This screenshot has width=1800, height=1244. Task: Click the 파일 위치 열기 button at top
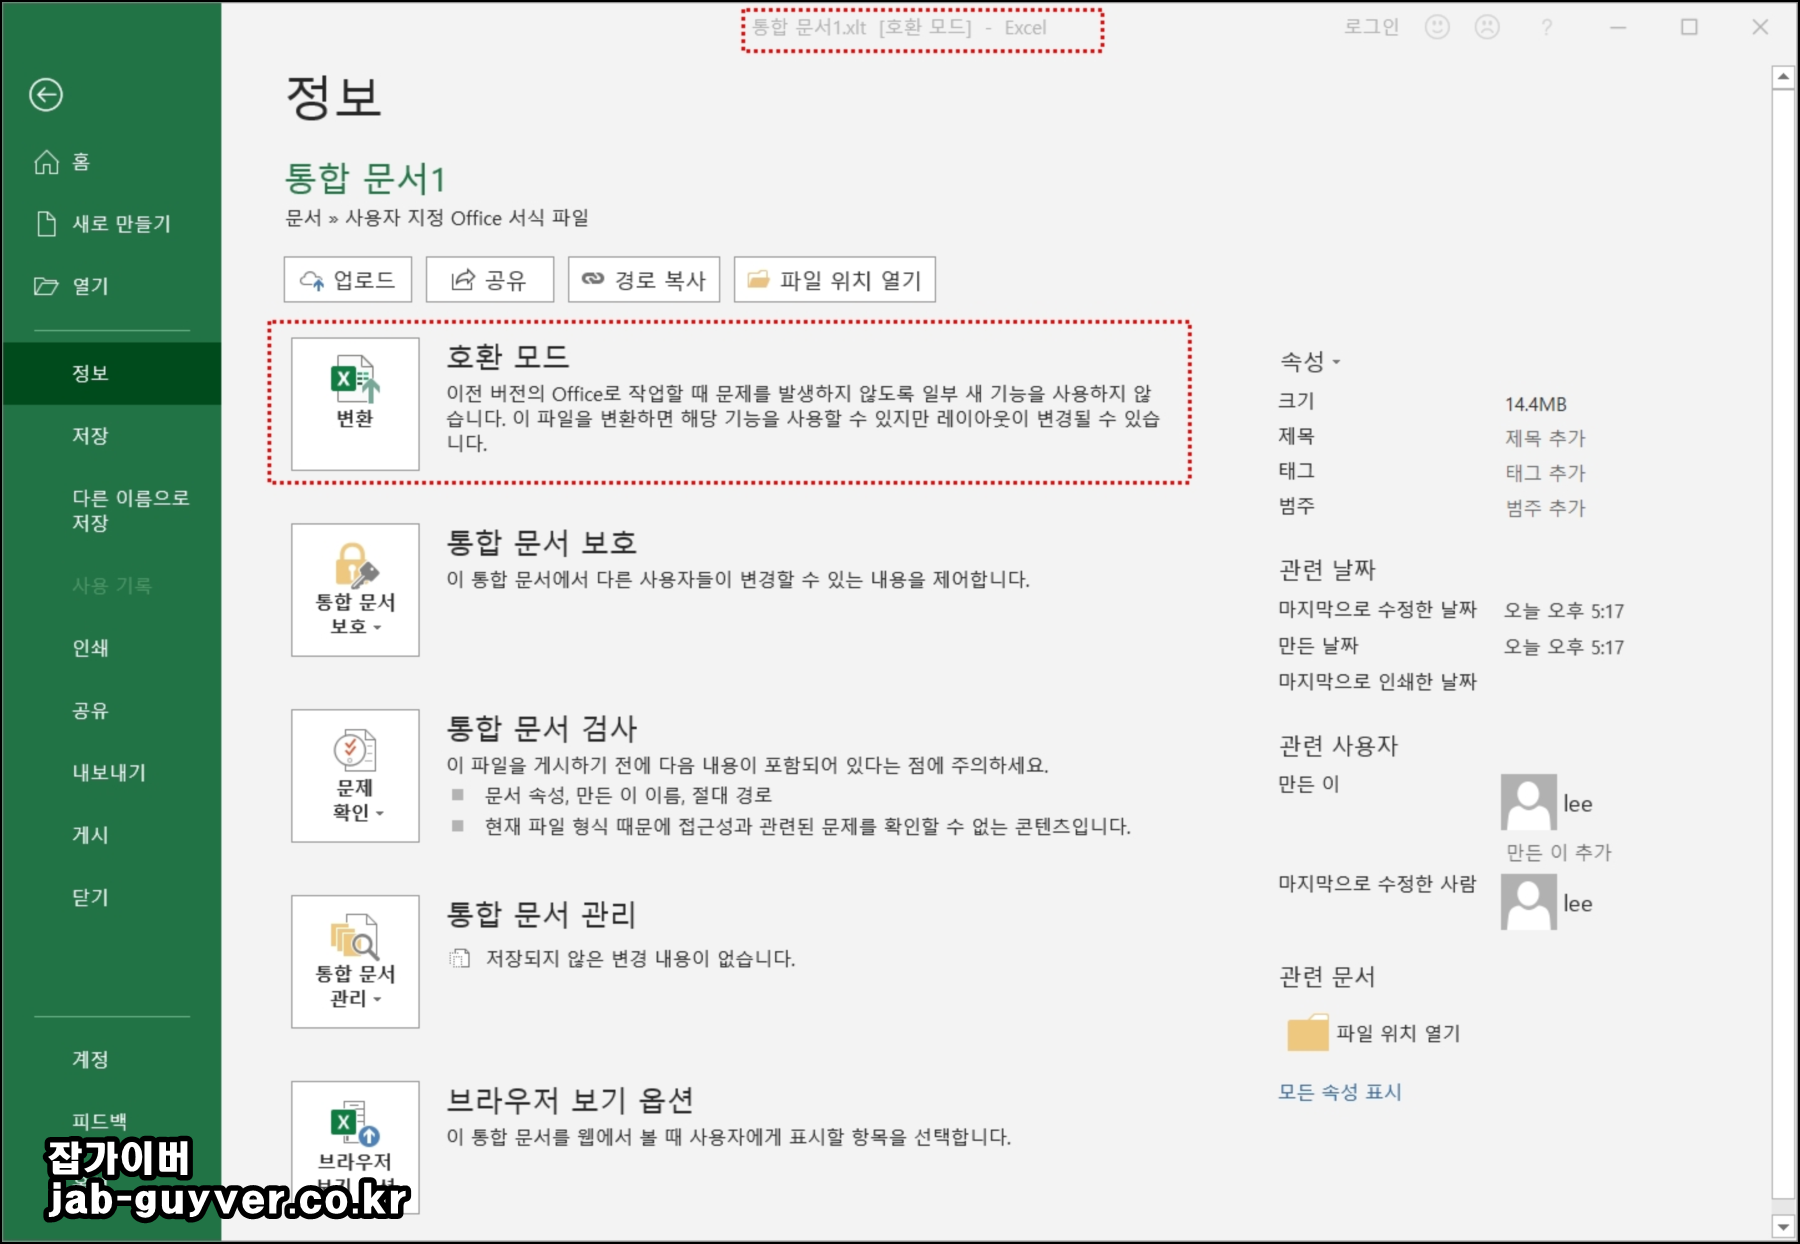[835, 280]
